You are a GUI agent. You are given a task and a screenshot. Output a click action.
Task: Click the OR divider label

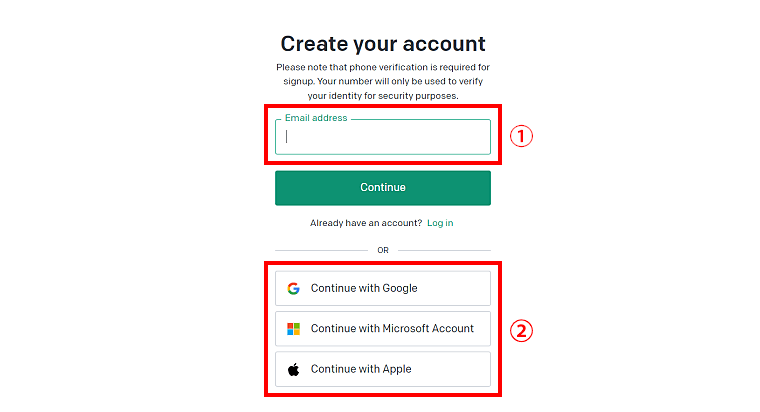tap(383, 250)
